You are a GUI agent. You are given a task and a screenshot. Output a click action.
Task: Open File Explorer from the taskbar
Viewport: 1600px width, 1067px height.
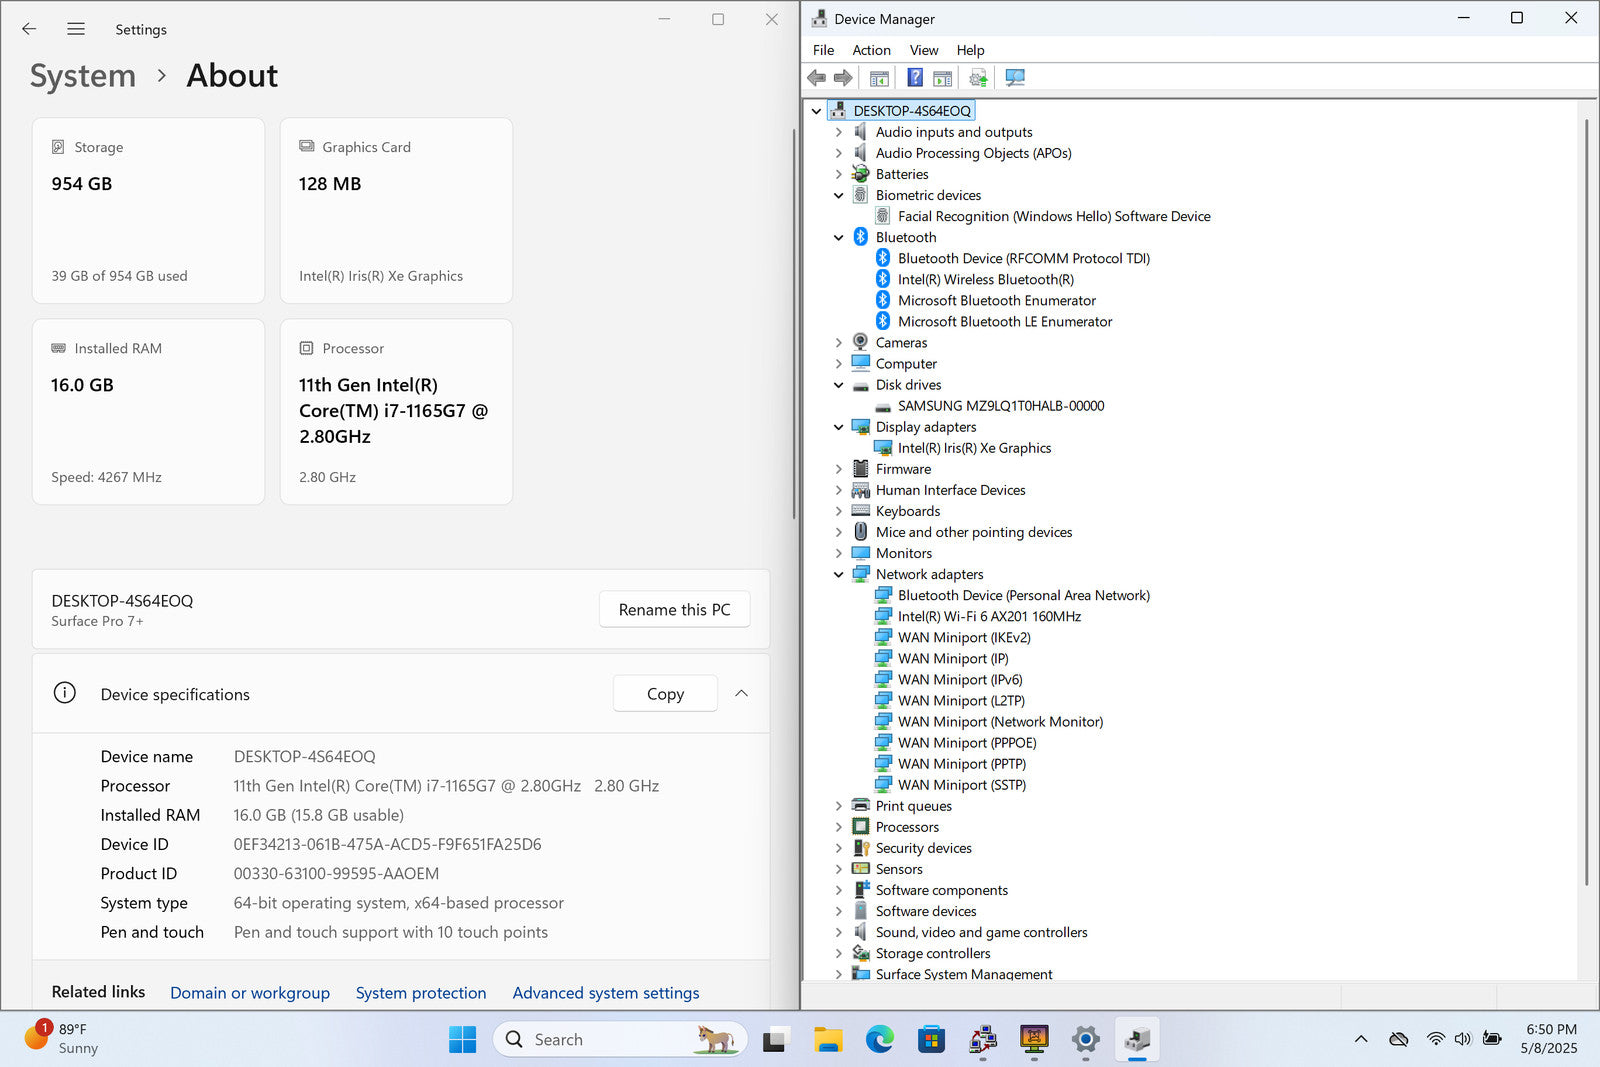(x=827, y=1040)
